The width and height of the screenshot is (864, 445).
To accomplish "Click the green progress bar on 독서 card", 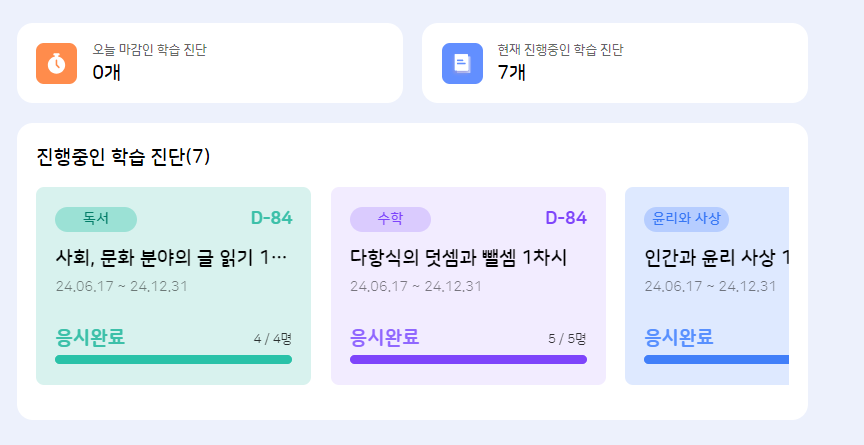I will coord(173,360).
